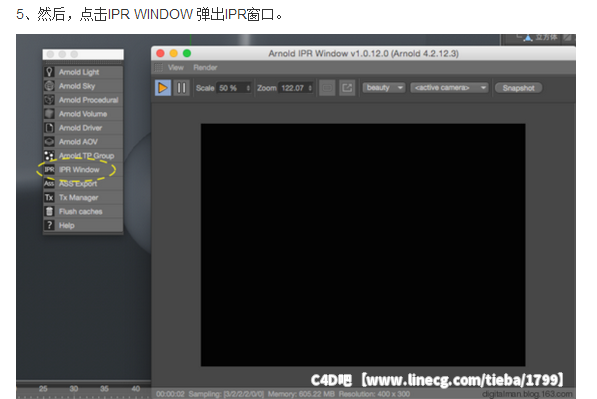Screen dimensions: 597x399
Task: Take a Snapshot of the render
Action: 518,88
